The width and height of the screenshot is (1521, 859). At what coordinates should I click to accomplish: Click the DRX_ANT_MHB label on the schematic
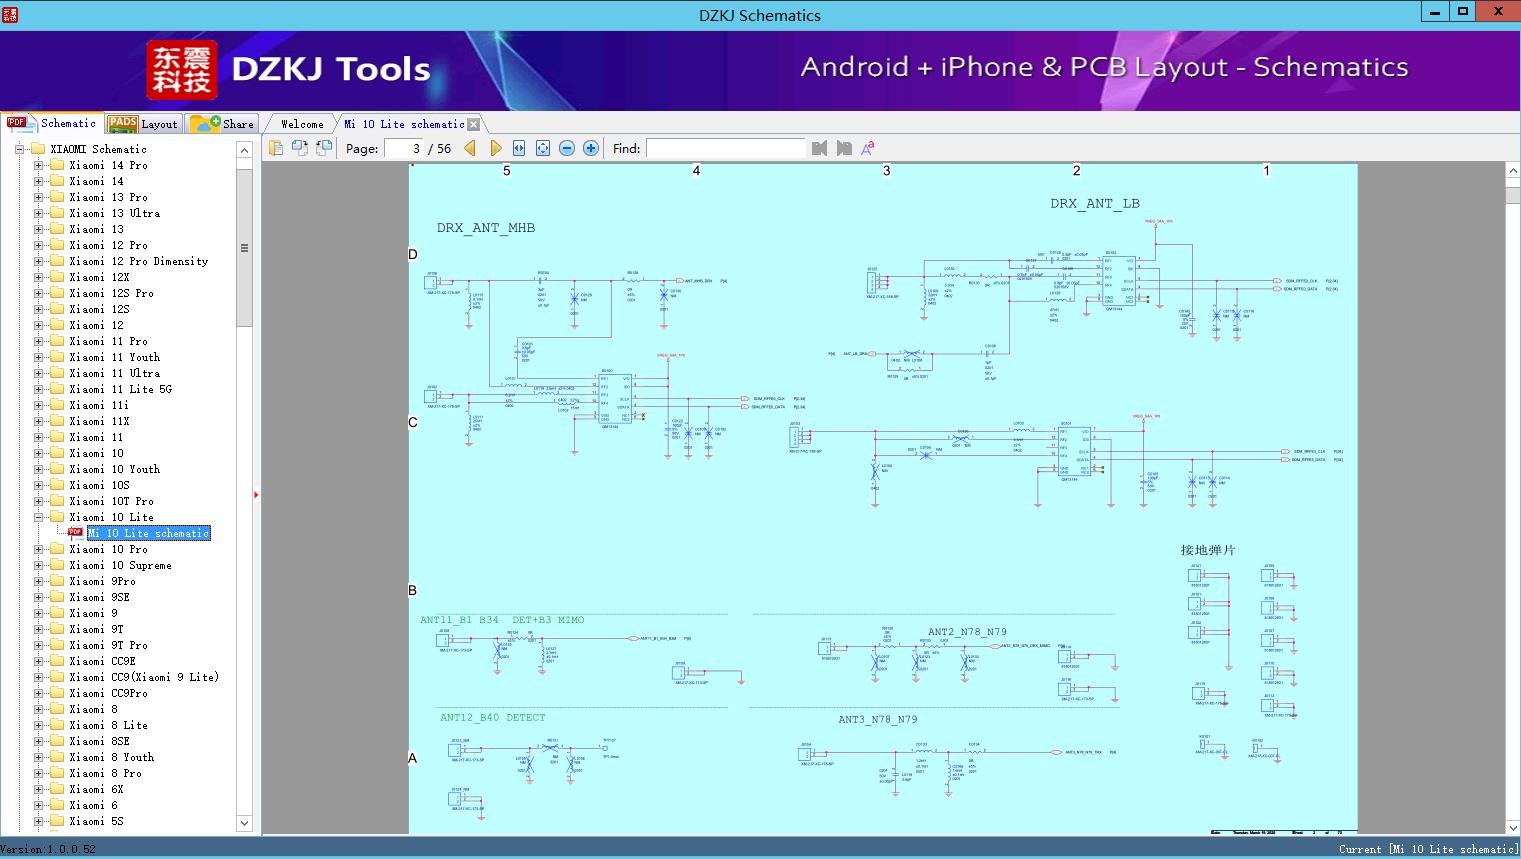tap(486, 228)
